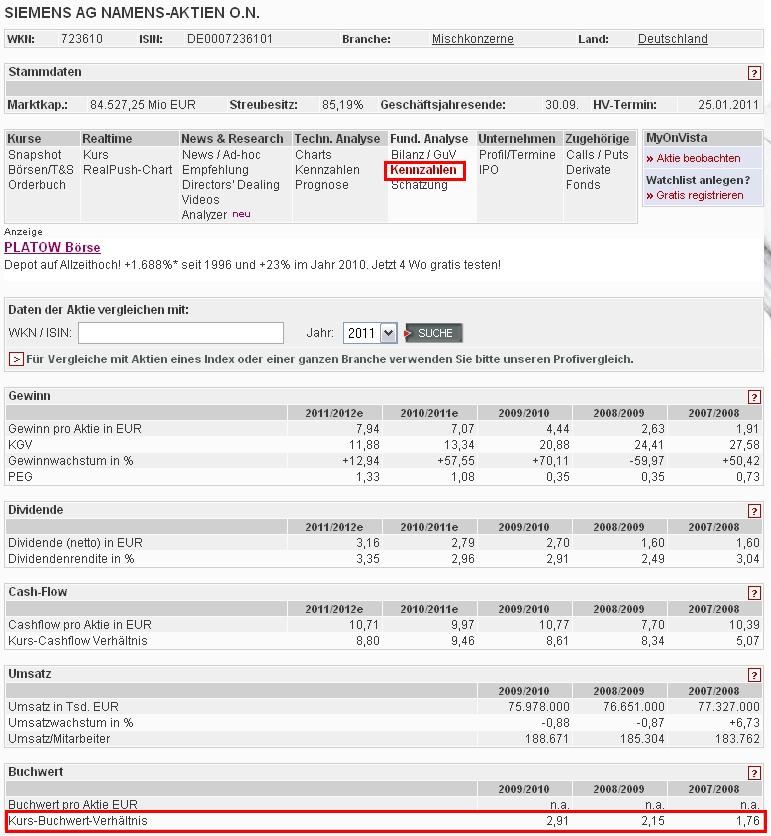Click the Kurs-Cashflow Verhältnis label
This screenshot has height=836, width=771.
point(78,640)
